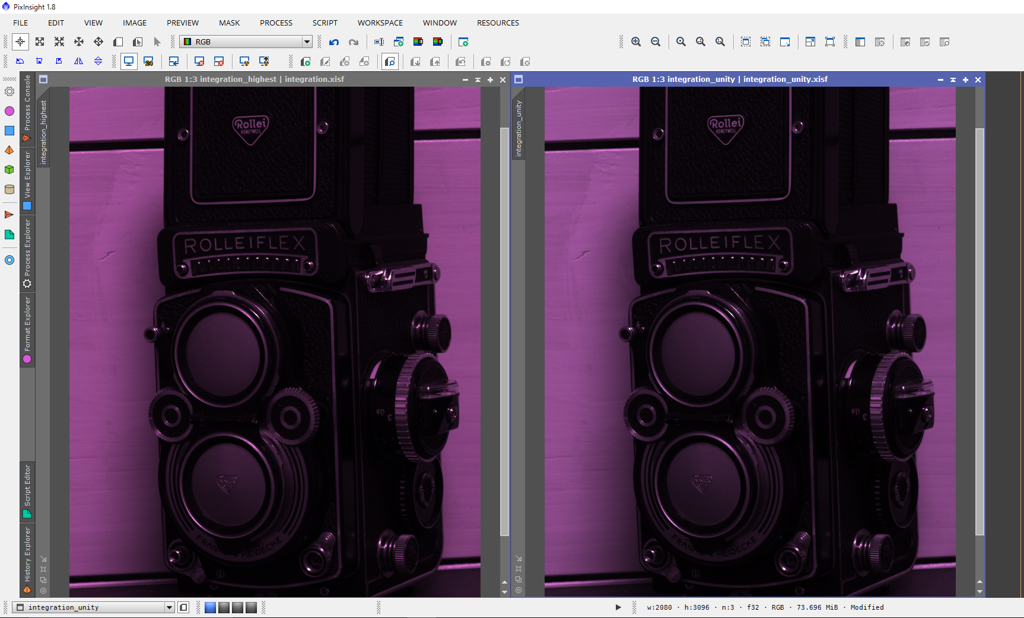
Task: Click vertical scrollbar of integration_unity window
Action: coord(980,332)
